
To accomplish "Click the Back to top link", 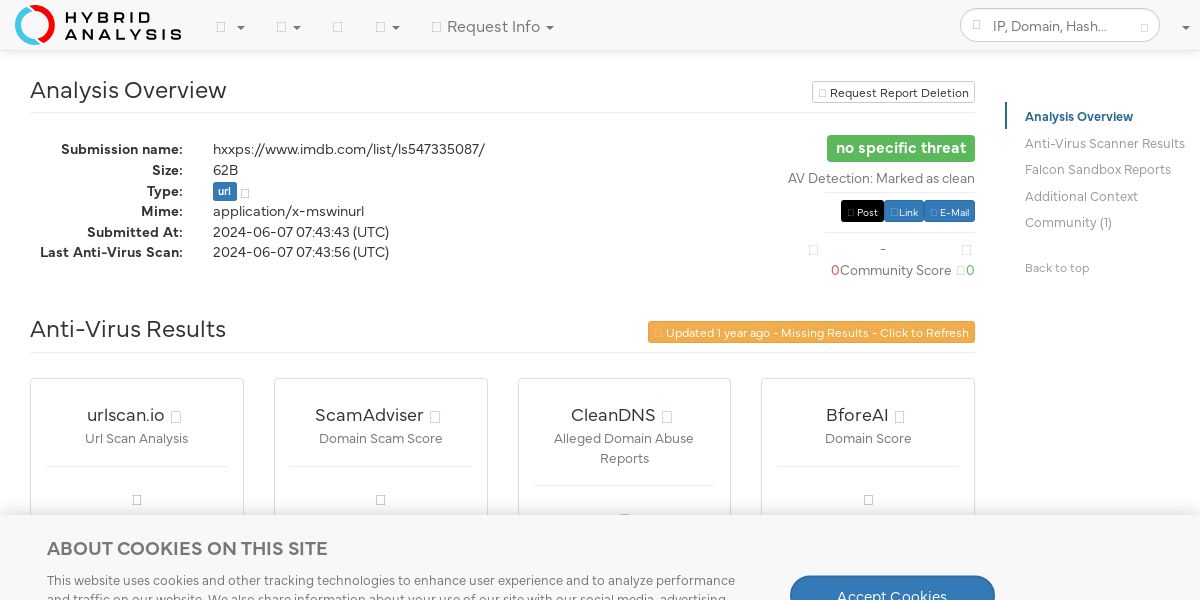I will (x=1057, y=267).
